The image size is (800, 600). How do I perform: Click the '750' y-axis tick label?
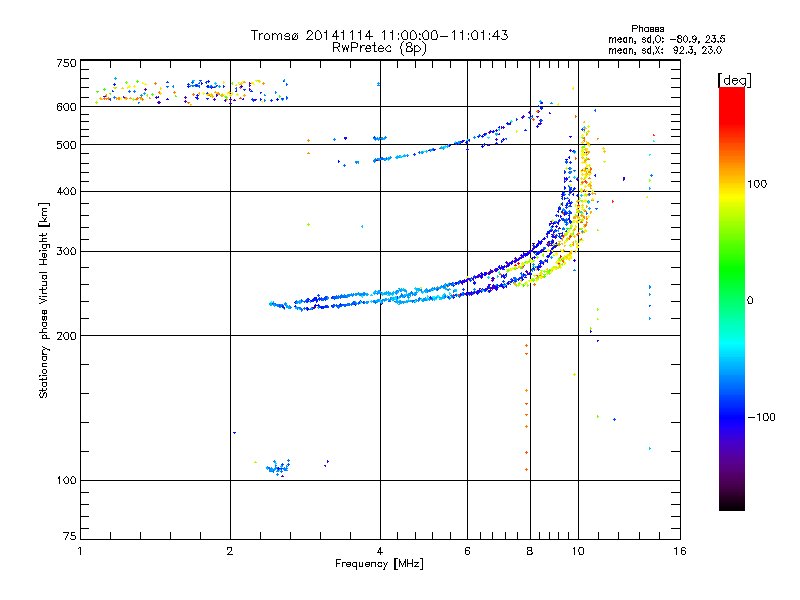click(x=67, y=63)
